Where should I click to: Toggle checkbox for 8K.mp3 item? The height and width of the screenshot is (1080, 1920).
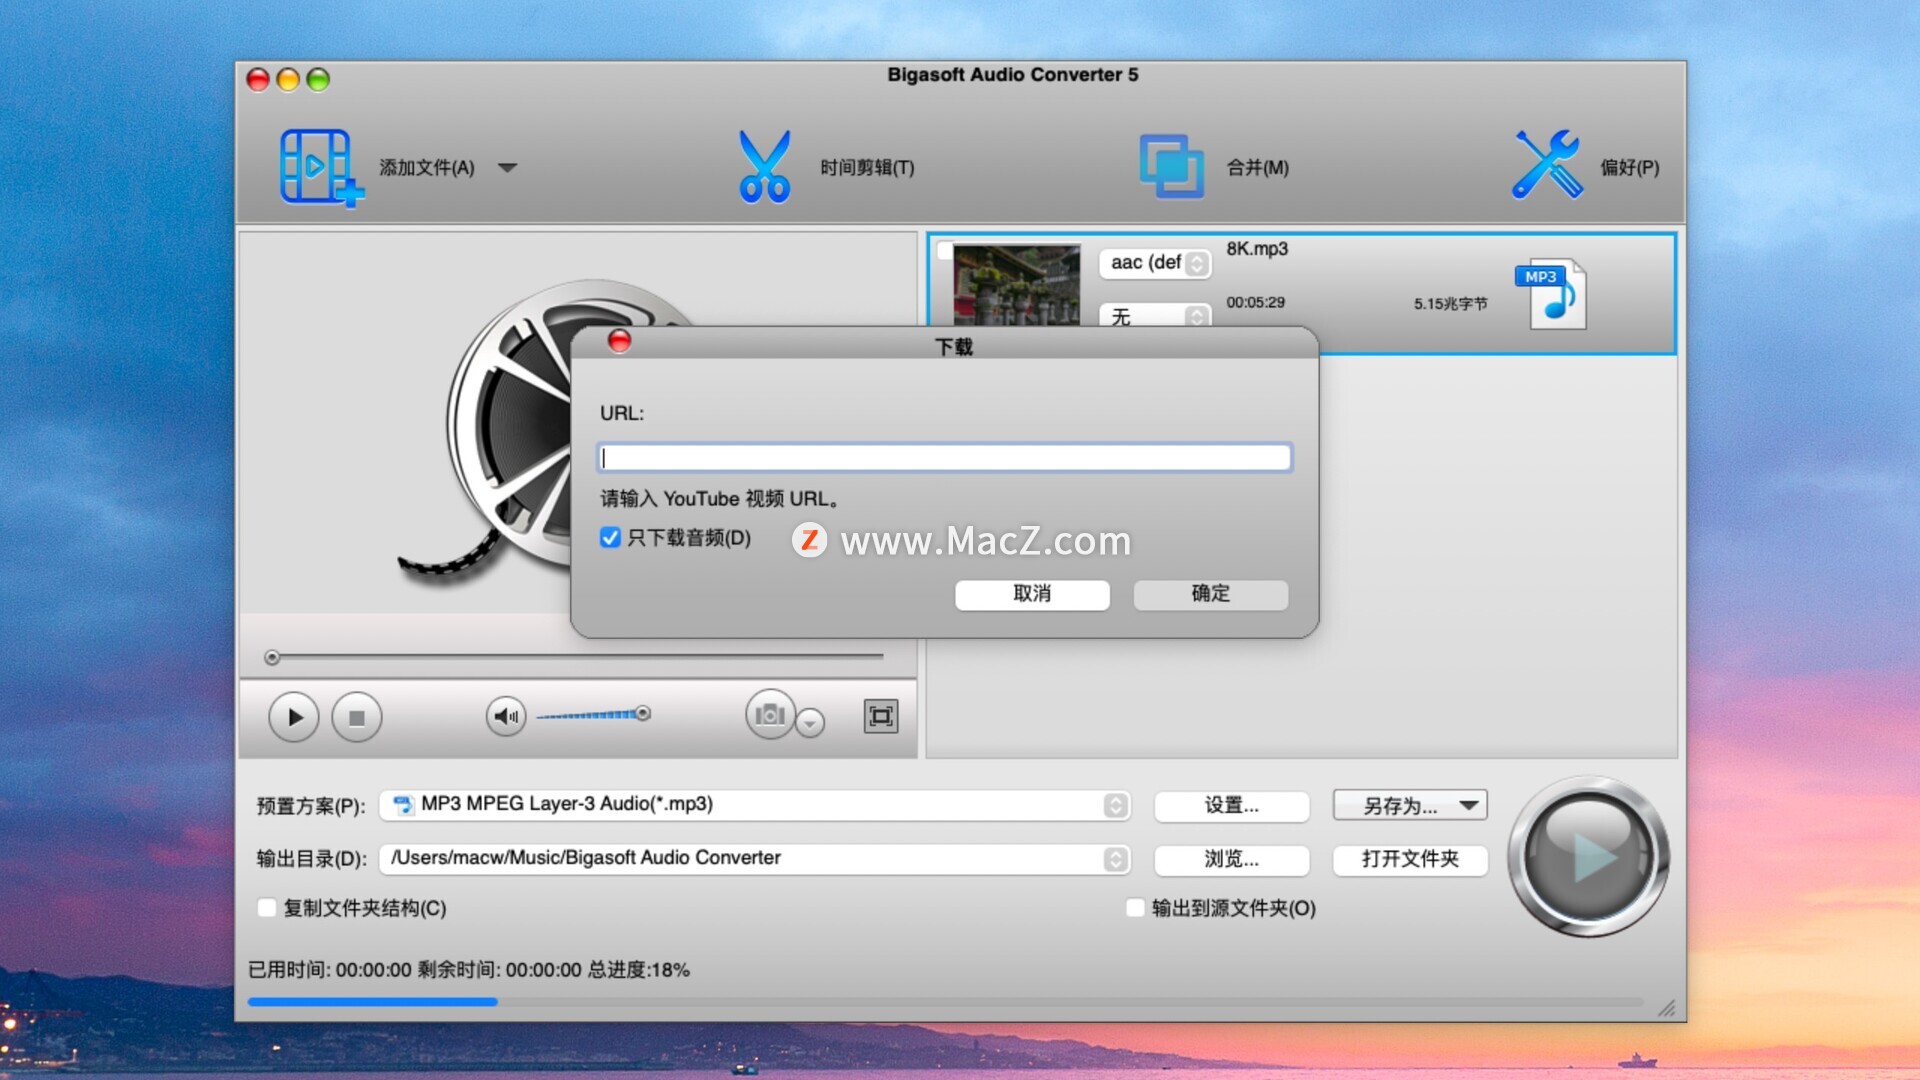(944, 251)
